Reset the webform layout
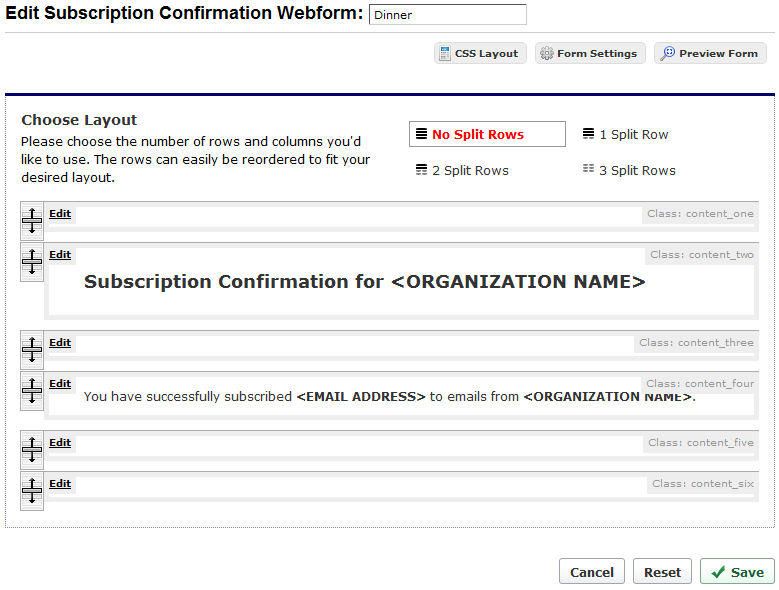779x590 pixels. tap(662, 572)
